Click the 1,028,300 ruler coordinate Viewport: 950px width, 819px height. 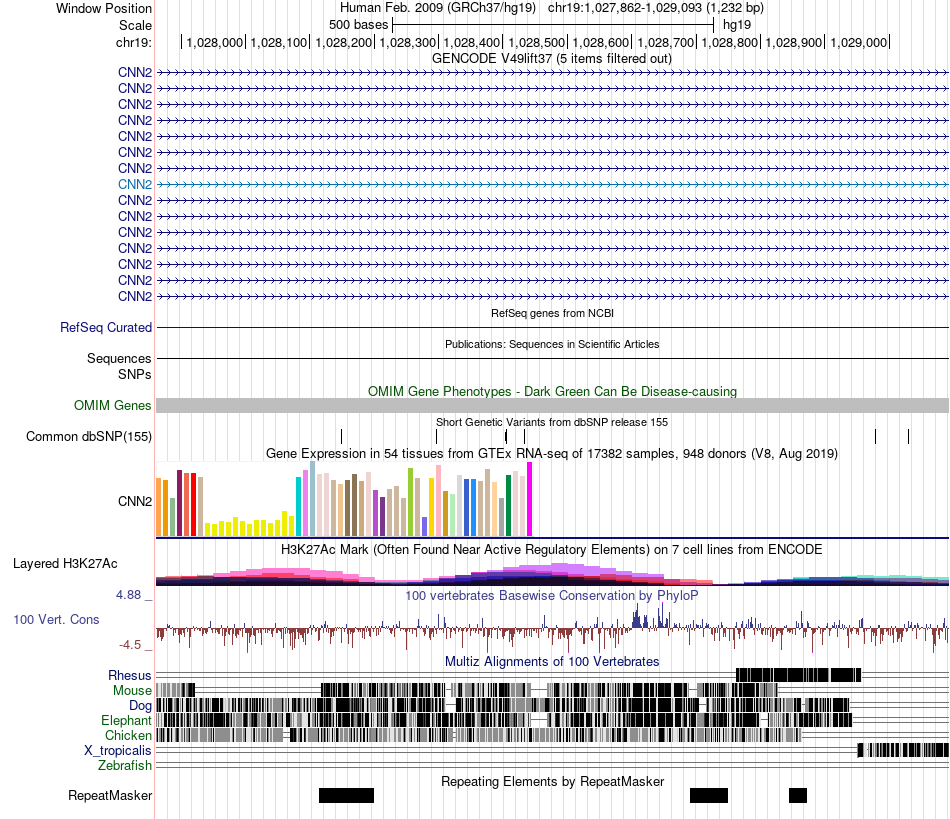pyautogui.click(x=408, y=42)
